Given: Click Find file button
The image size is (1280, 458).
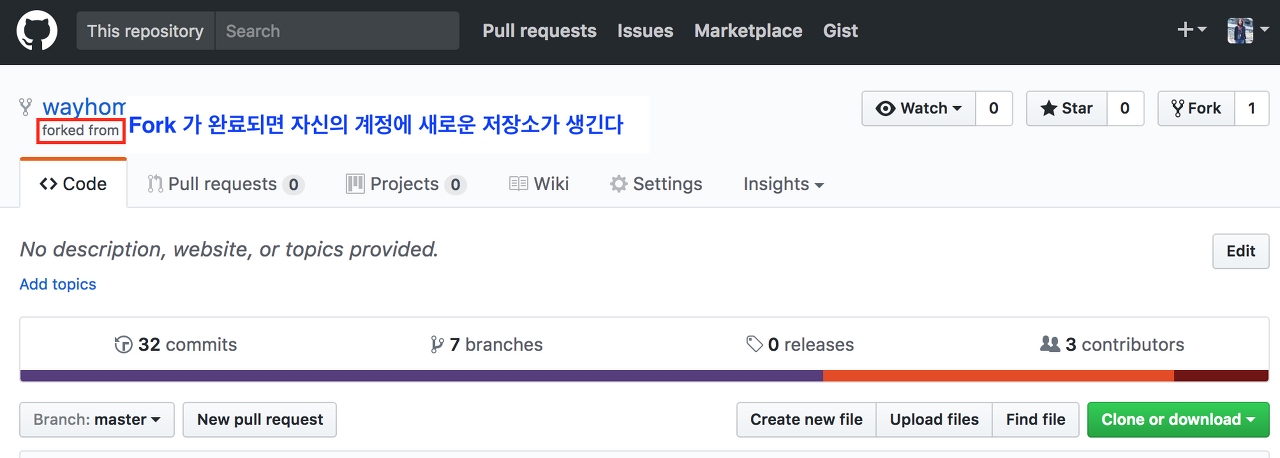Looking at the screenshot, I should tap(1036, 420).
